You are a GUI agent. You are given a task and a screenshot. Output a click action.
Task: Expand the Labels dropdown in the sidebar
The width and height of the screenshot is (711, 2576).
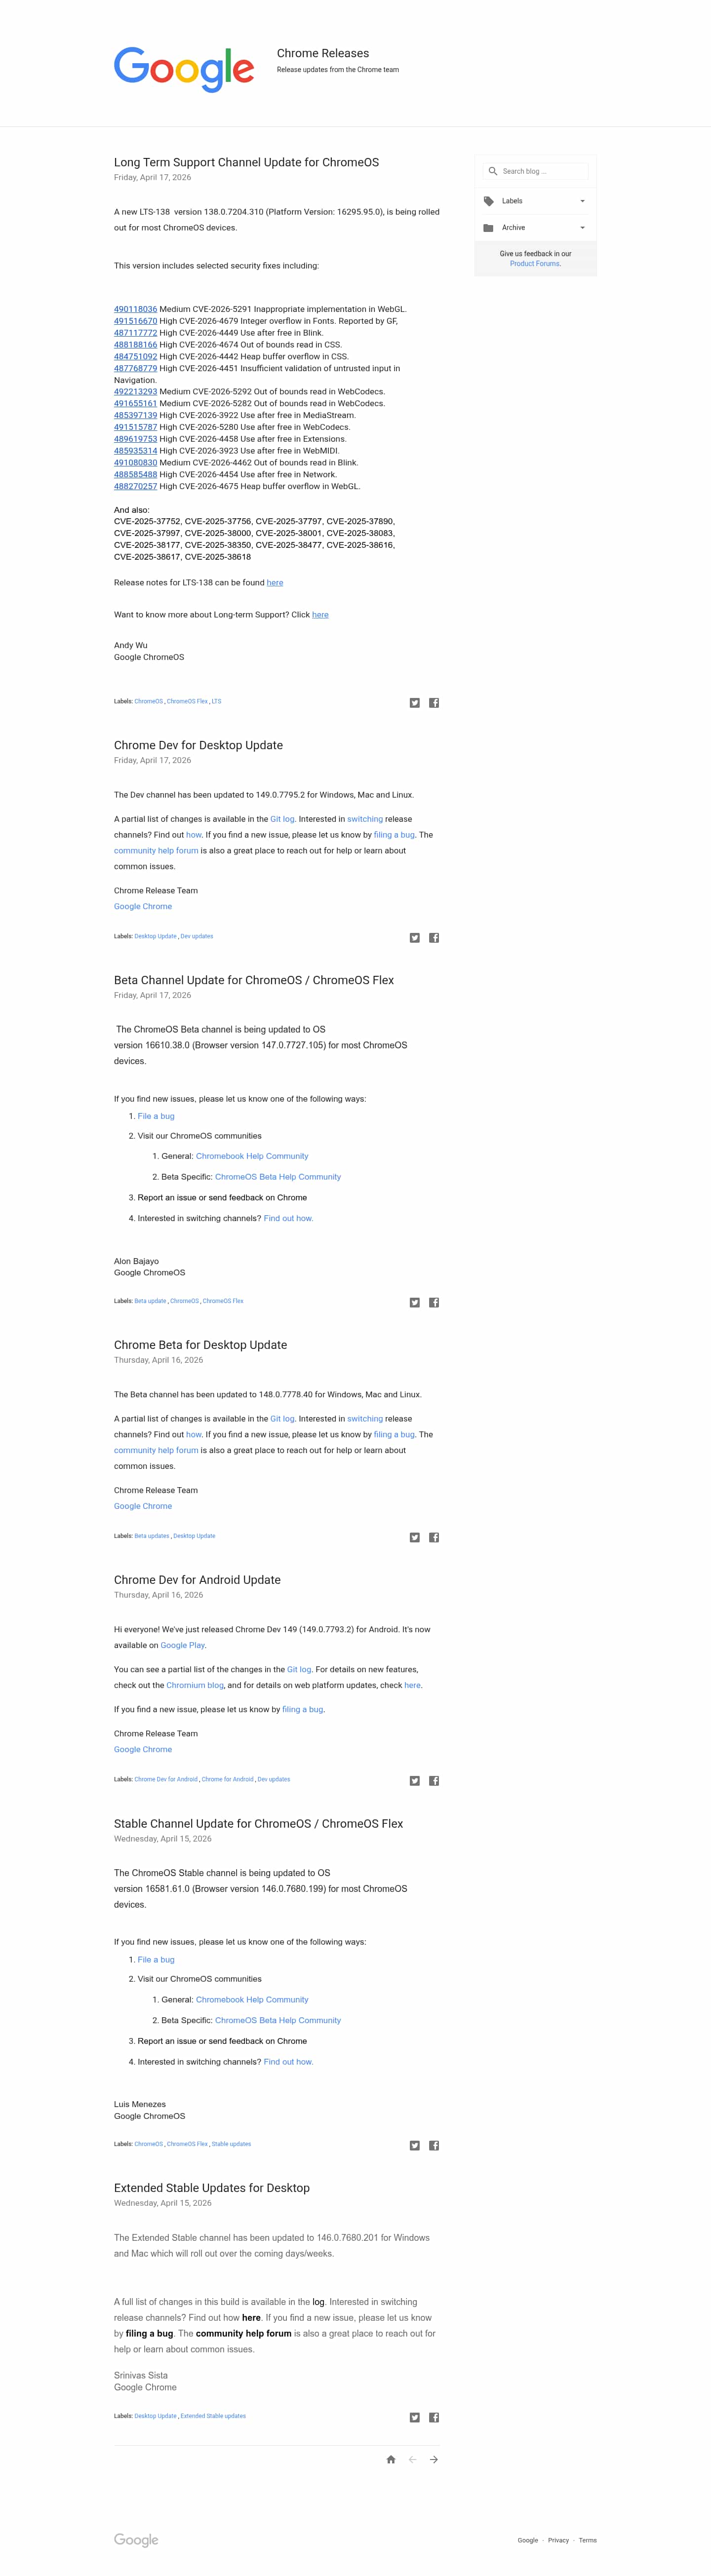582,201
